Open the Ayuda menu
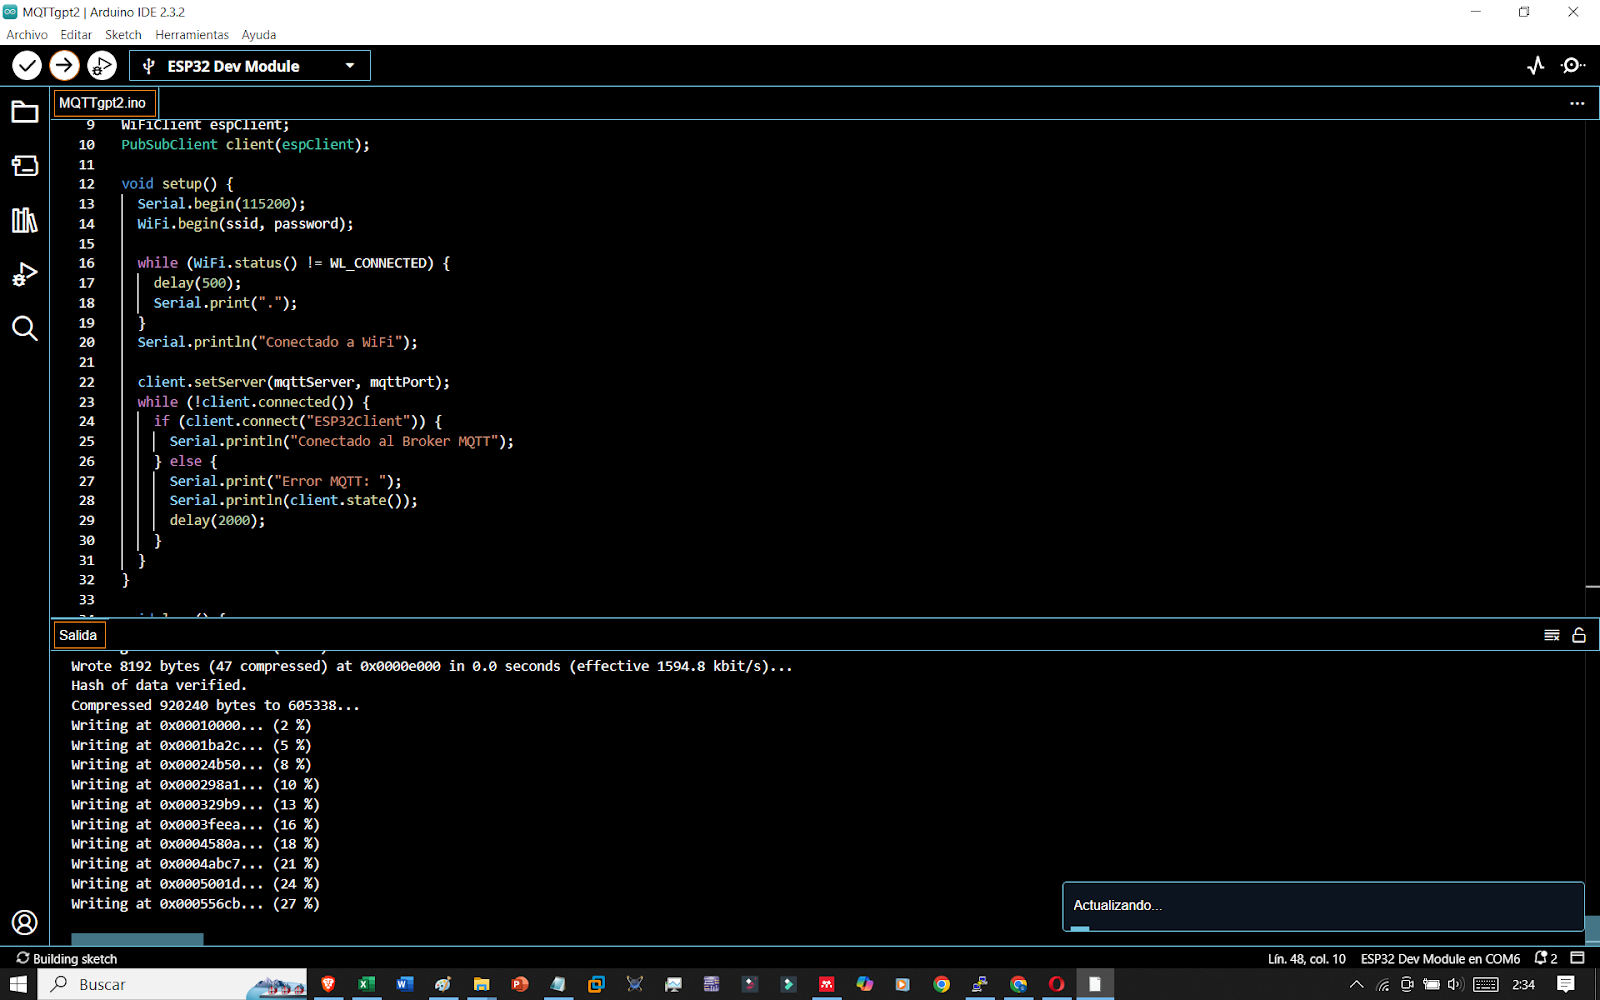The image size is (1600, 1000). (259, 35)
